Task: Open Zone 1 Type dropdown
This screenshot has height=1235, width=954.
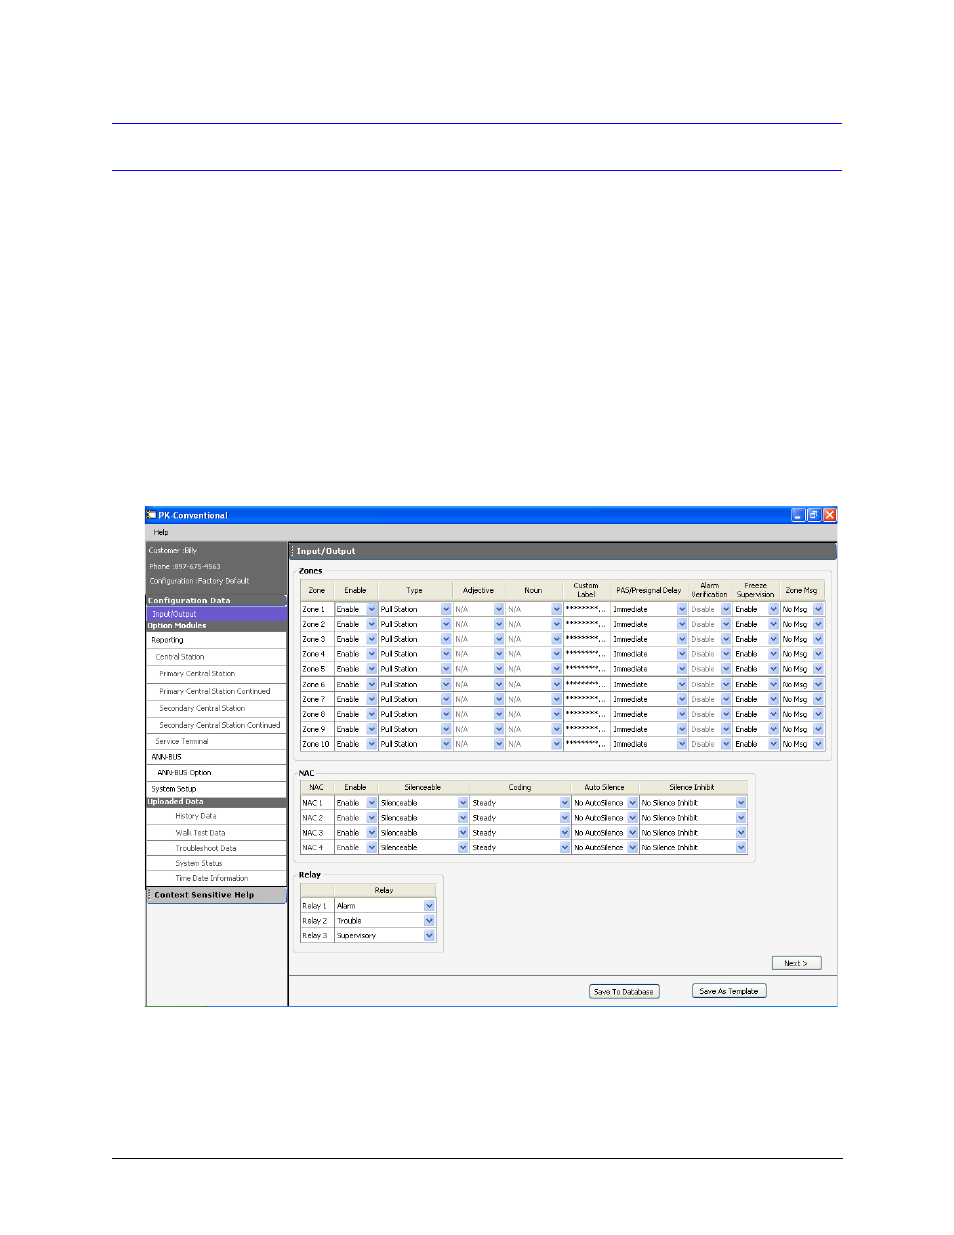Action: pos(446,609)
